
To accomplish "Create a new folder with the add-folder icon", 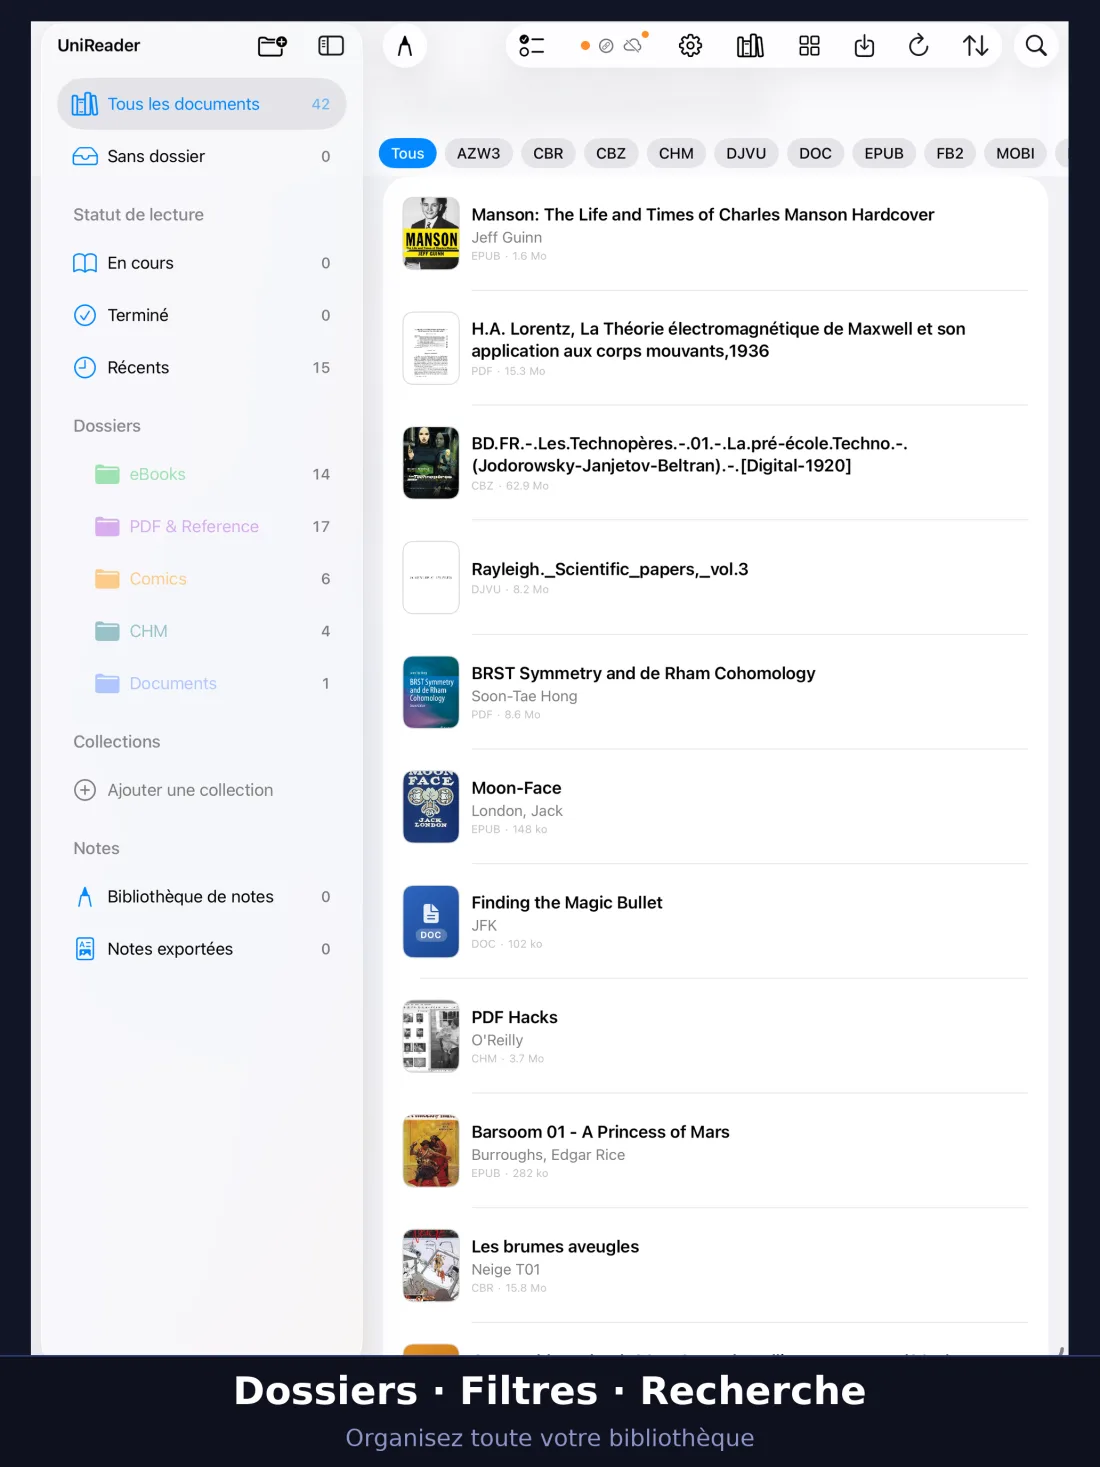I will pos(272,46).
